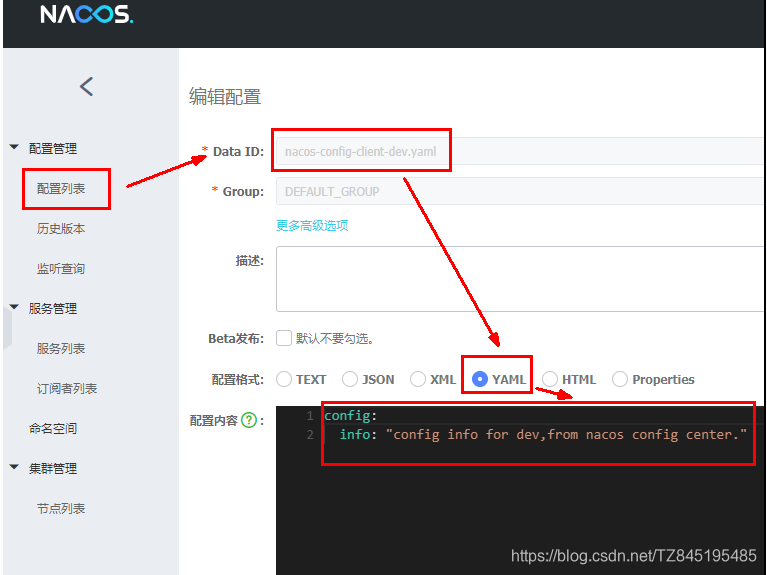Viewport: 767px width, 575px height.
Task: Select the XML format radio button
Action: click(418, 379)
